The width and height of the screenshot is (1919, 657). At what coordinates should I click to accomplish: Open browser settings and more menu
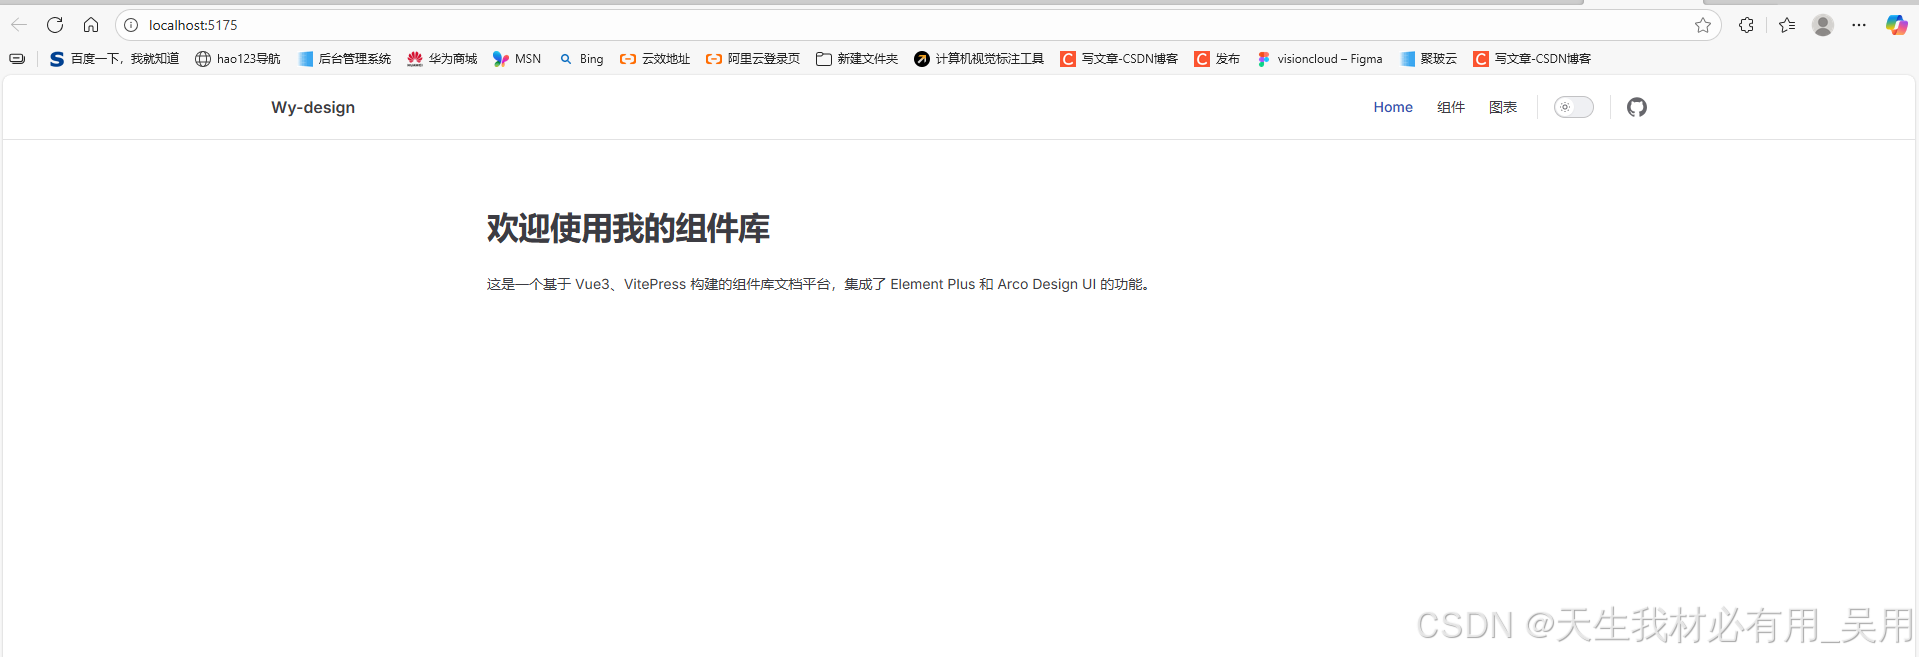(x=1859, y=25)
